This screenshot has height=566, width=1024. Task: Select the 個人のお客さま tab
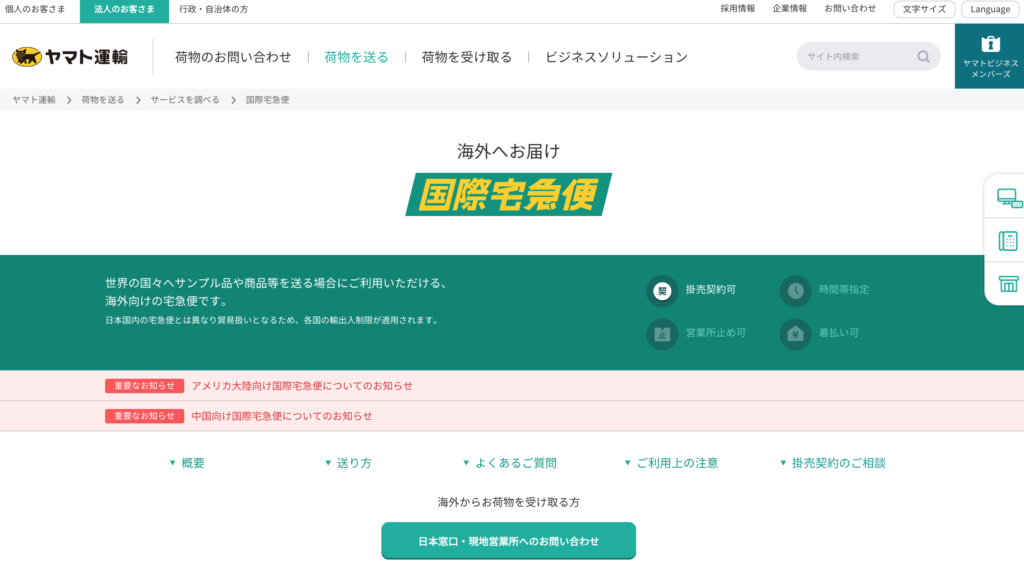click(x=35, y=9)
